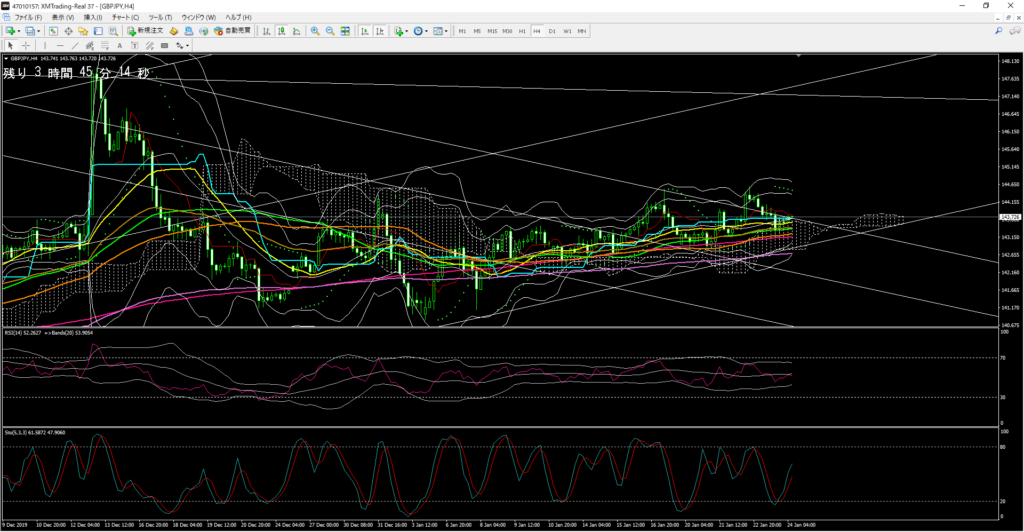Image resolution: width=1024 pixels, height=532 pixels.
Task: Open the Terminal panel icon
Action: tap(98, 31)
